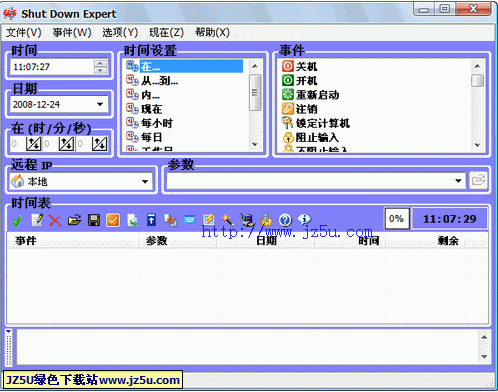Open the date 2008-12-24 dropdown
This screenshot has width=498, height=392.
pos(100,104)
